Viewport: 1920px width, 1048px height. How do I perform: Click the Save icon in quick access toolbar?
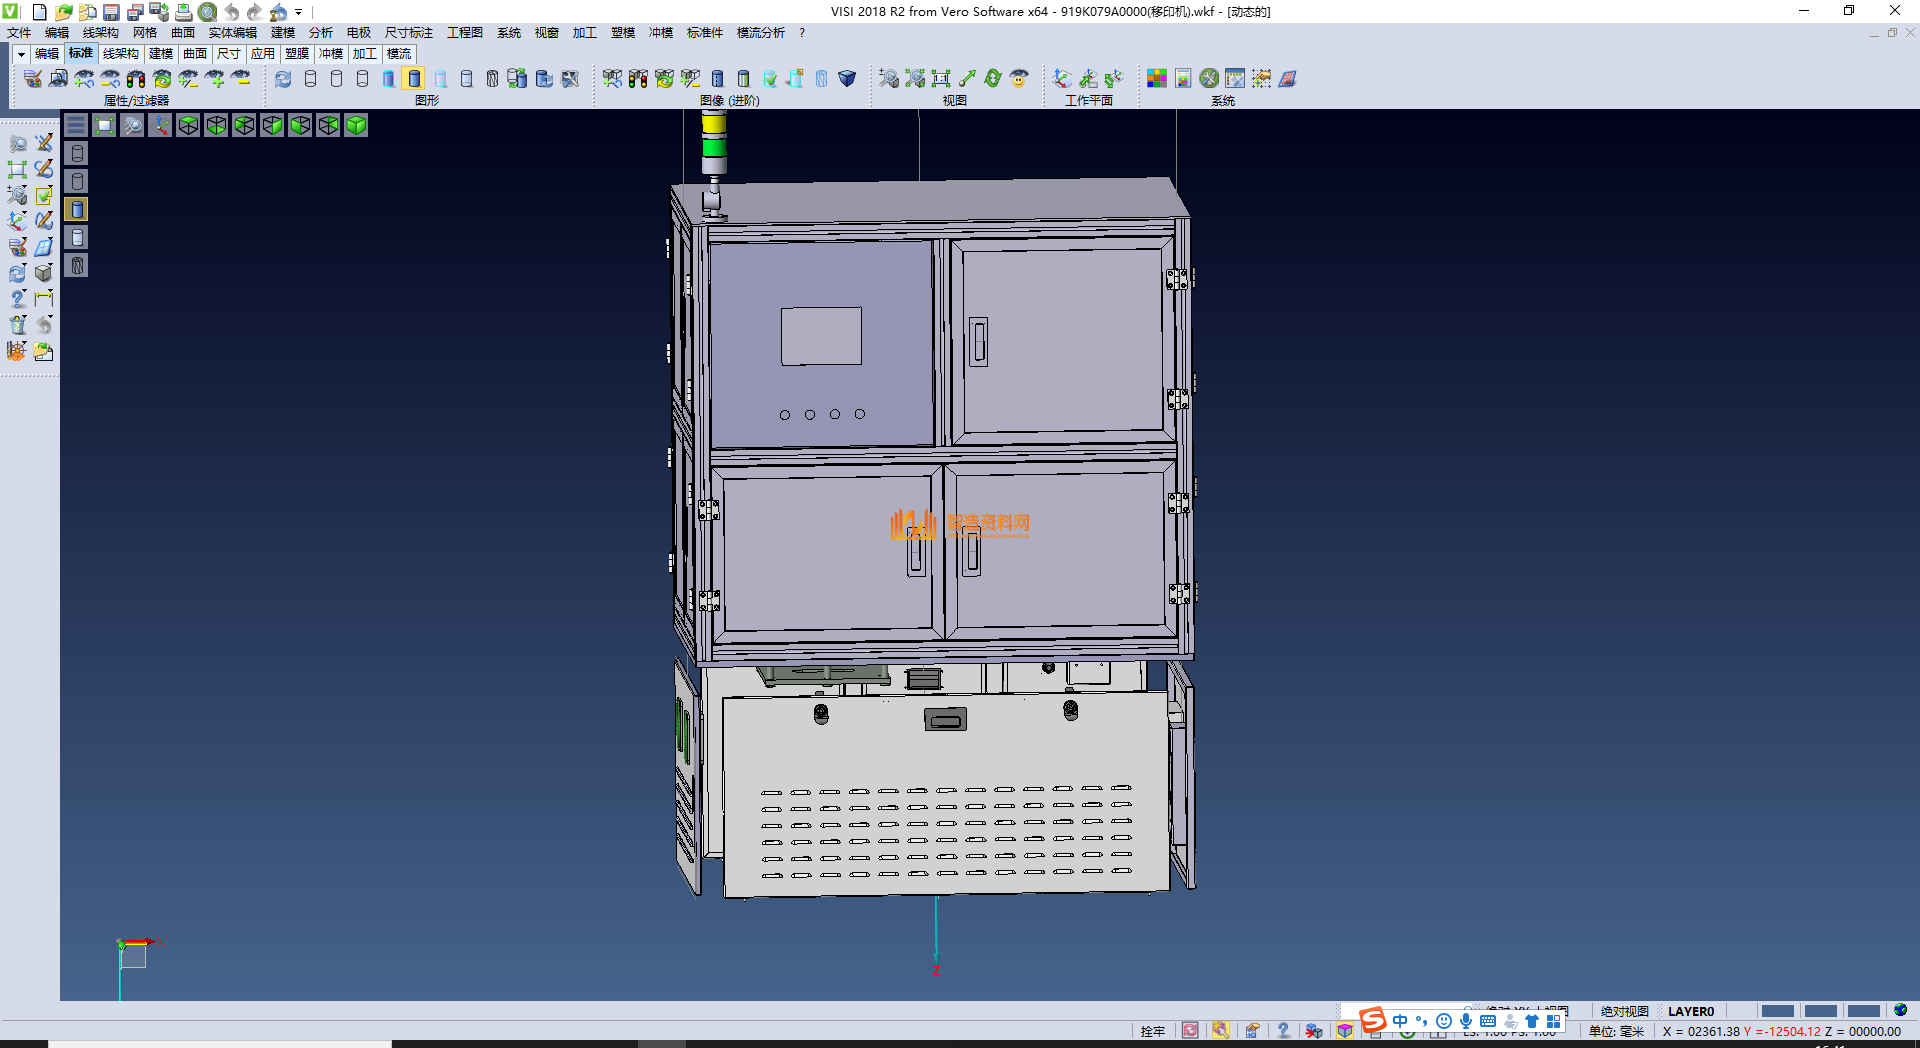point(111,12)
